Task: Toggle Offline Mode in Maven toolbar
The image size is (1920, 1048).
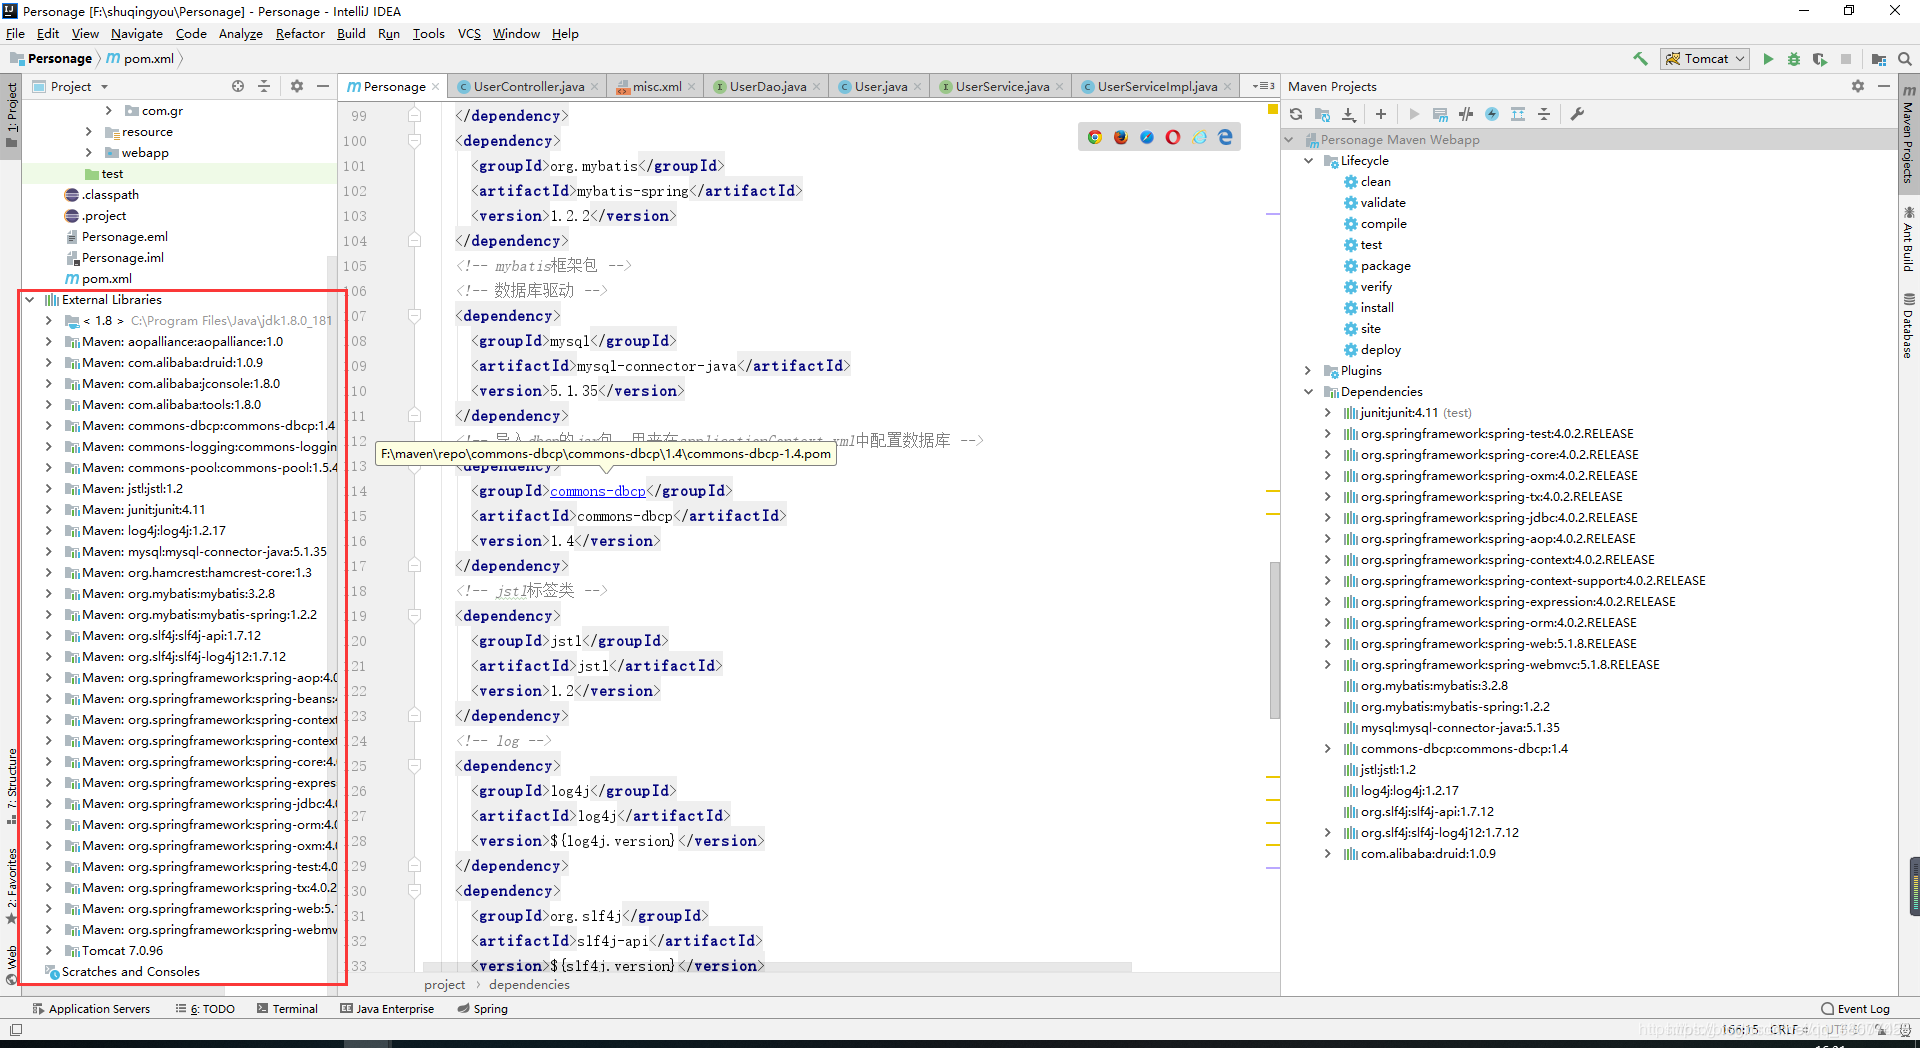Action: [1466, 114]
